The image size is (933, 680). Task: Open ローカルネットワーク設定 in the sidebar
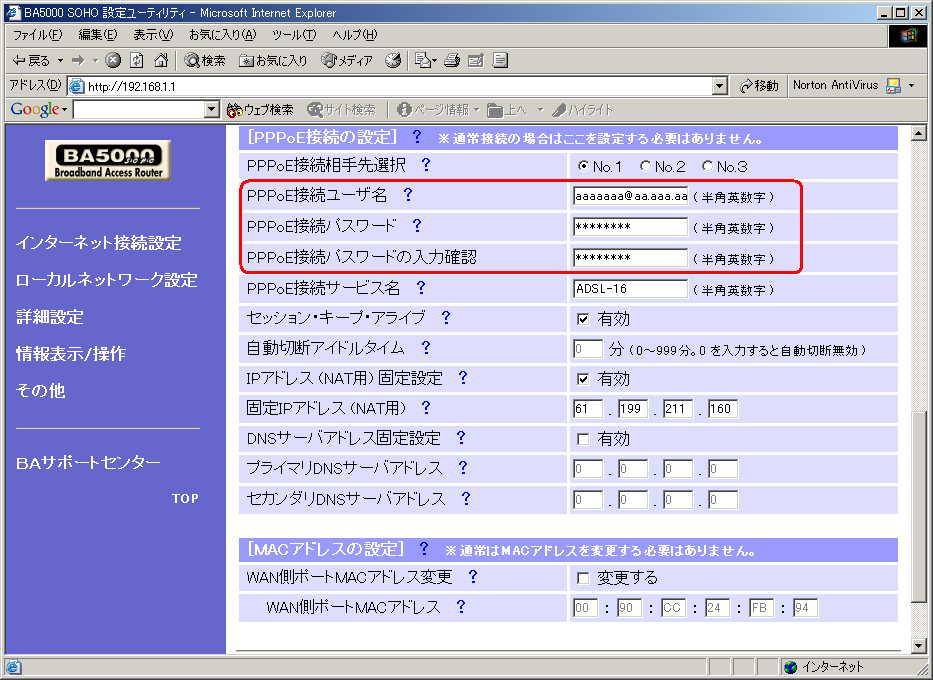107,280
